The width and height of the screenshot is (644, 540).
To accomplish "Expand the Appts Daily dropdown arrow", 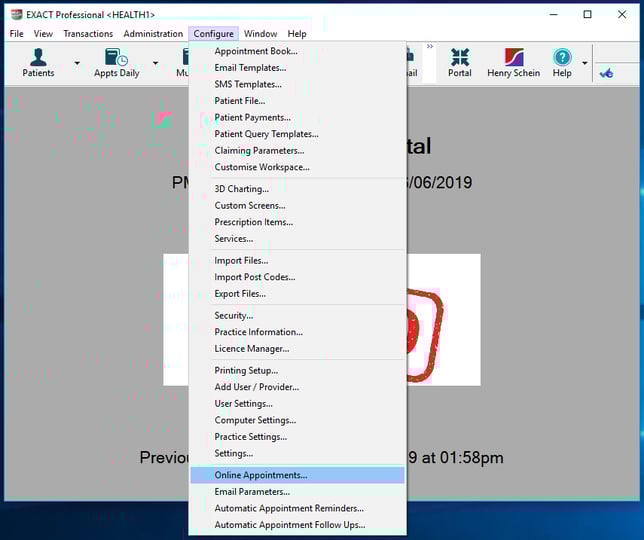I will (x=155, y=63).
